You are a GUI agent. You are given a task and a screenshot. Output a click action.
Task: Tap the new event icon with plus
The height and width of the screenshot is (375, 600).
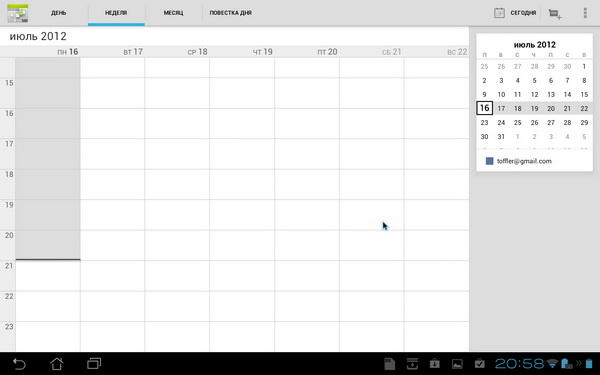point(555,13)
